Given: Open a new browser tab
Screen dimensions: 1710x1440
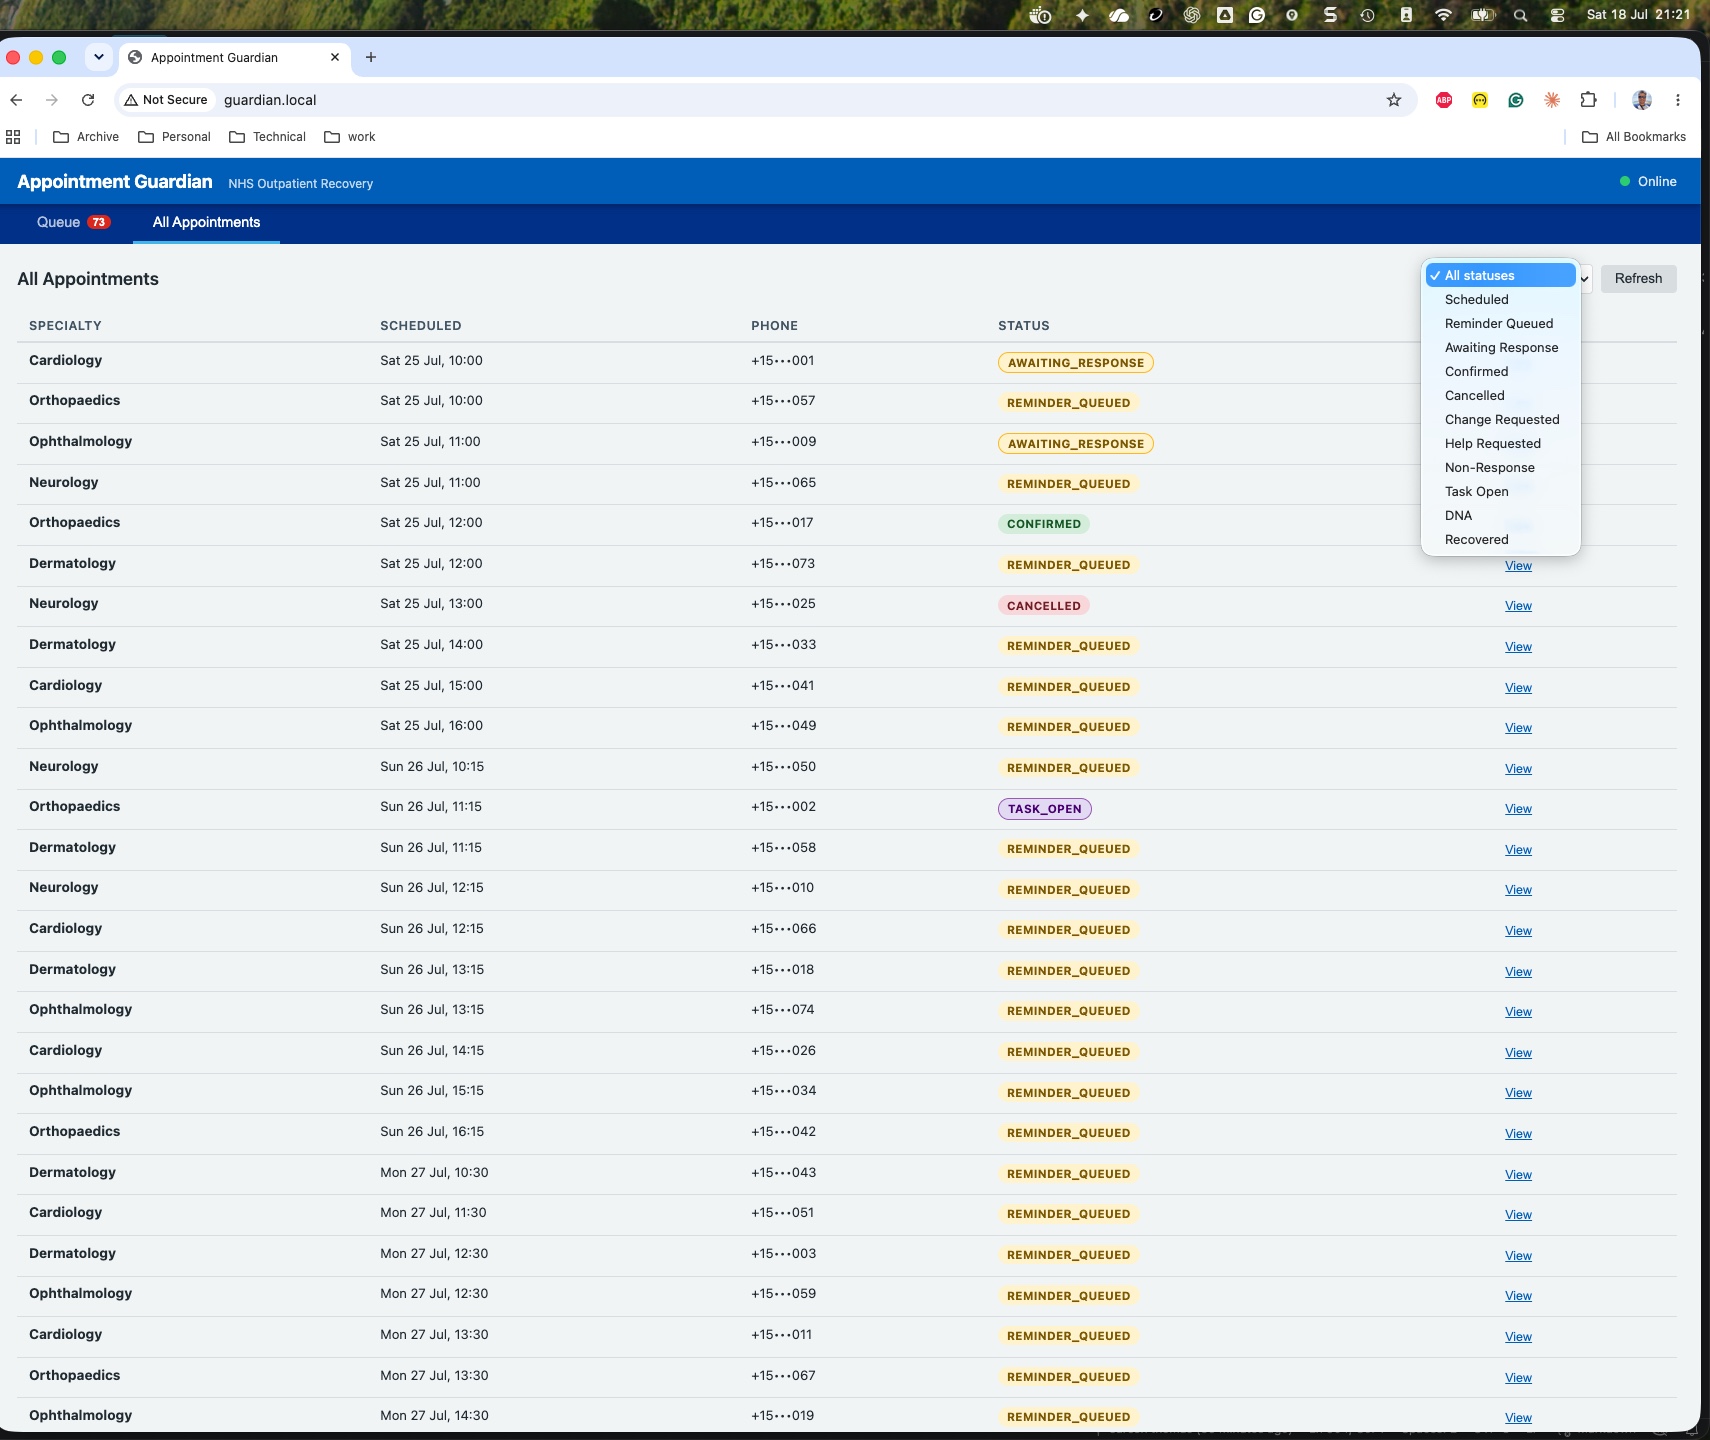Looking at the screenshot, I should coord(371,57).
